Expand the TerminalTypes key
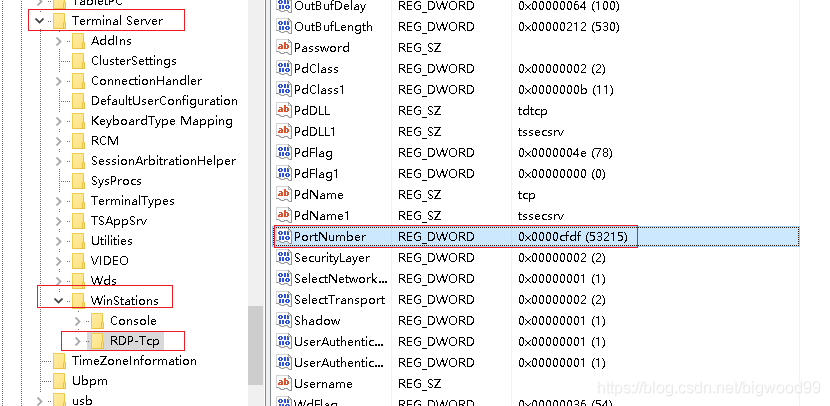The width and height of the screenshot is (830, 406). (x=59, y=201)
